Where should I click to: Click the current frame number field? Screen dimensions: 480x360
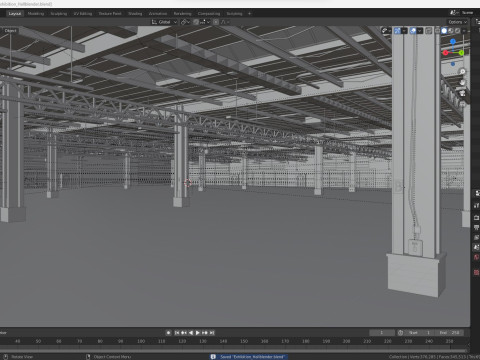coord(382,333)
